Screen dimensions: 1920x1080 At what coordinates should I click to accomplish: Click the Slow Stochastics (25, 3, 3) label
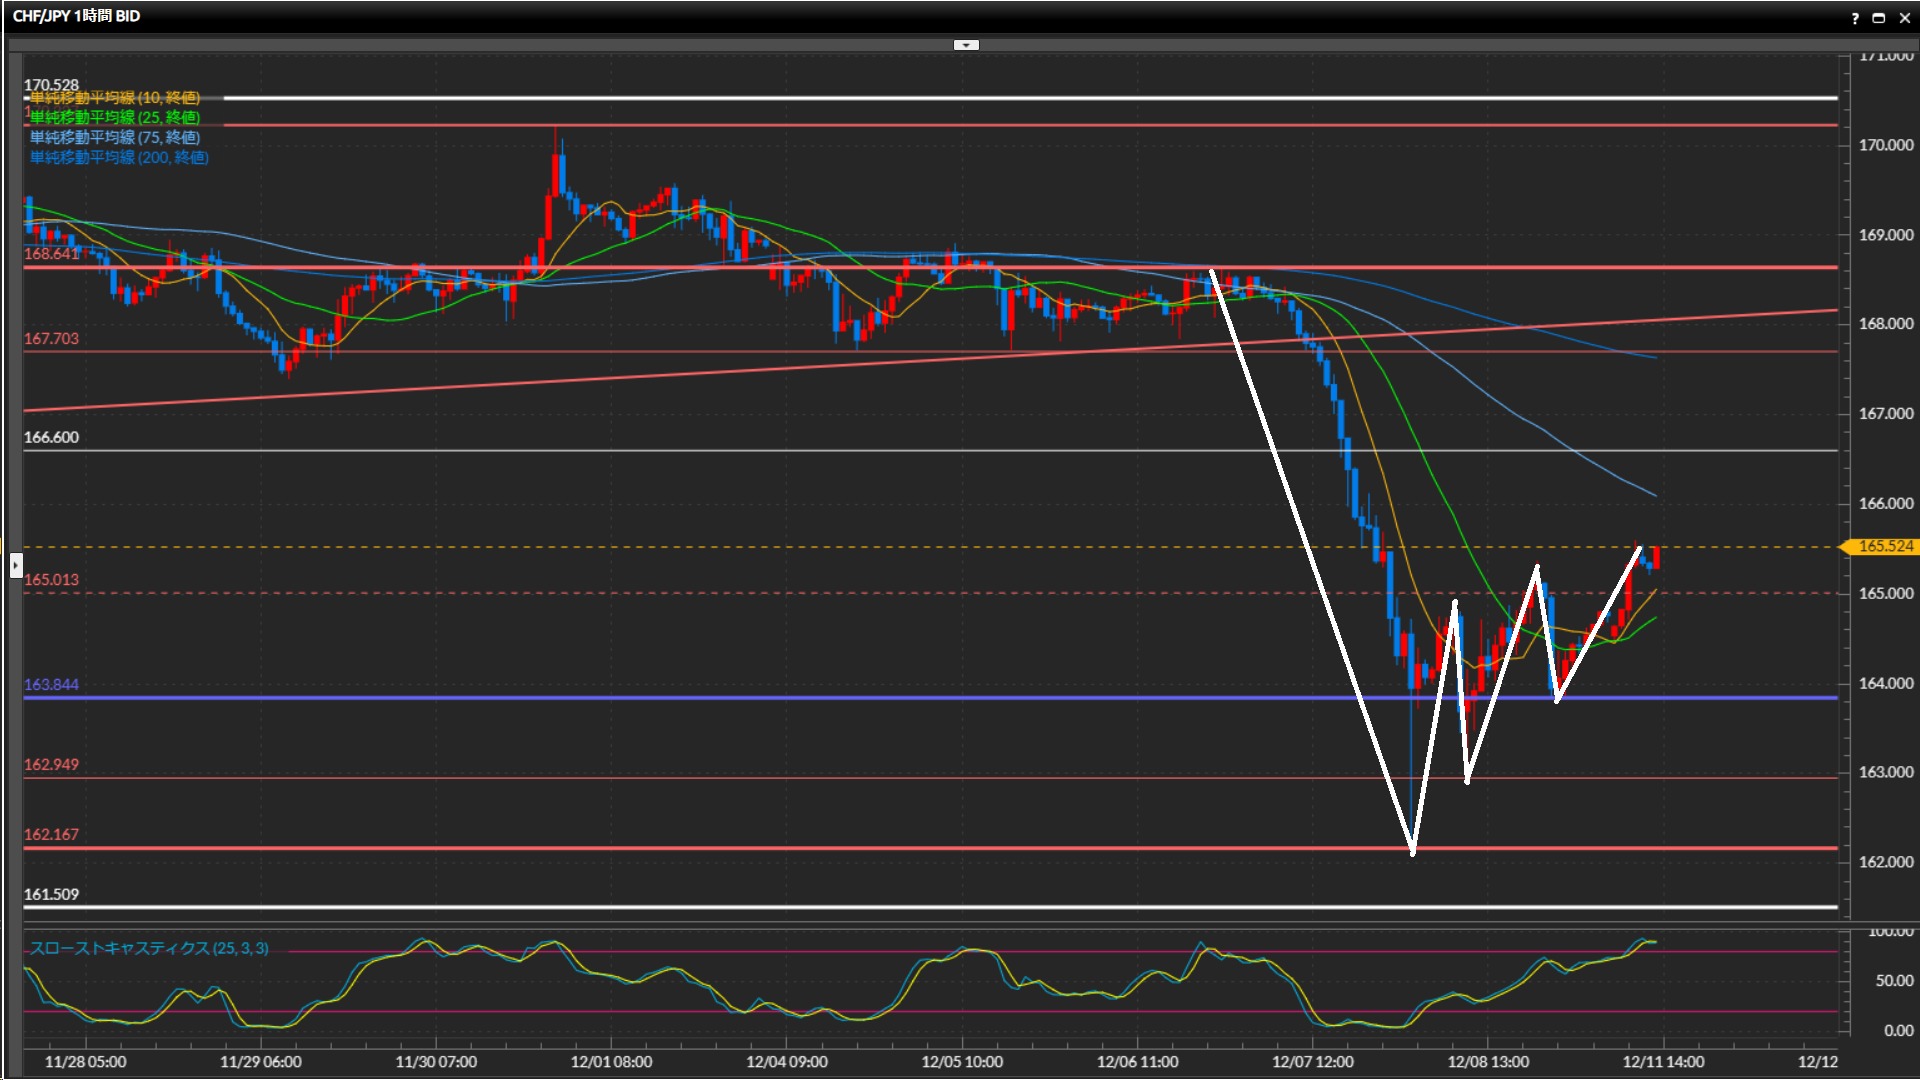pos(149,948)
